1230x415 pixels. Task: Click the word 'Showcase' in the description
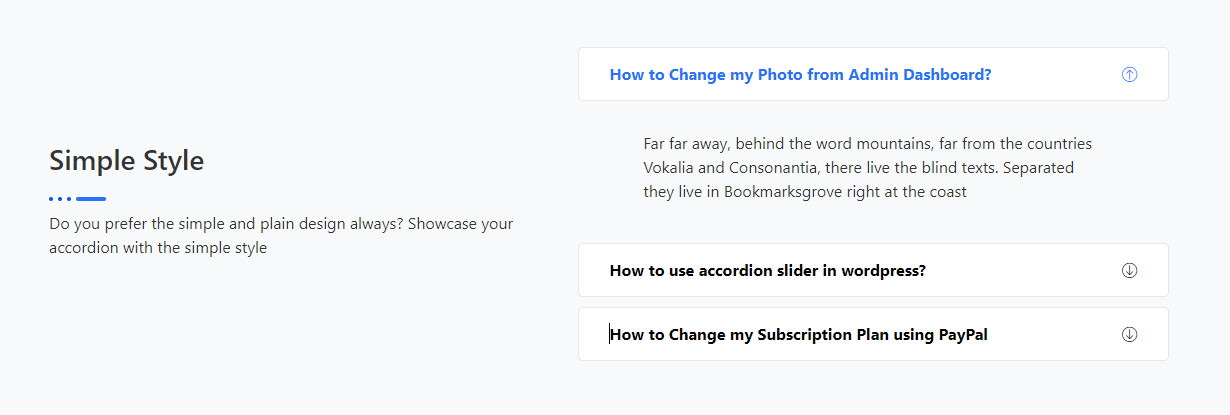point(440,223)
